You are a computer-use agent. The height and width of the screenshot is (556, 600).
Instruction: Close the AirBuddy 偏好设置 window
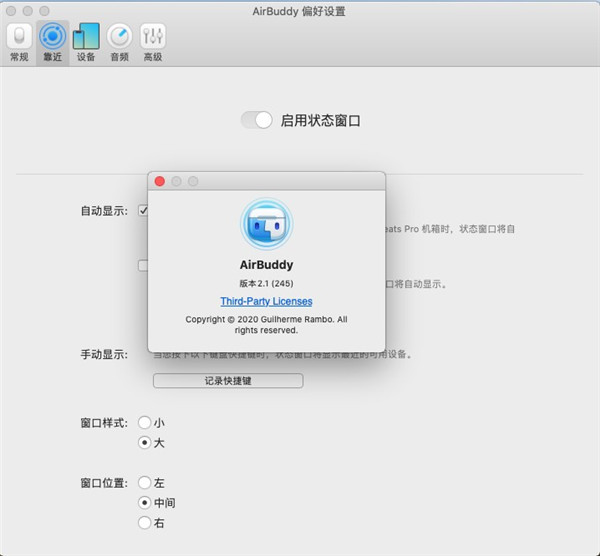[x=13, y=10]
